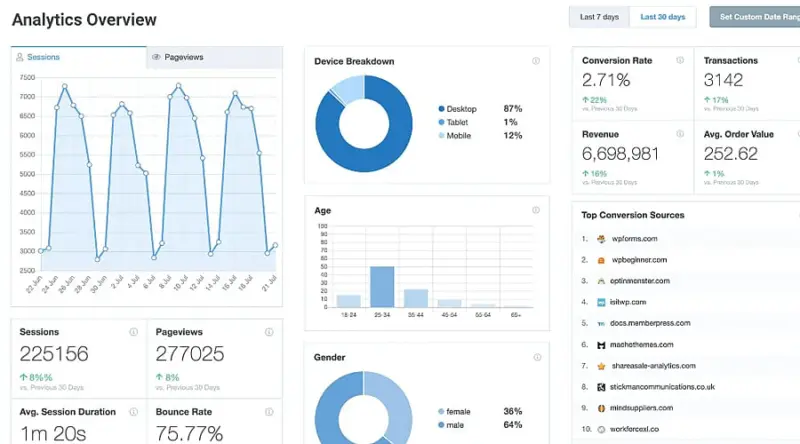The image size is (800, 444).
Task: Click the shareasale-analytics.com star favicon
Action: pyautogui.click(x=601, y=366)
